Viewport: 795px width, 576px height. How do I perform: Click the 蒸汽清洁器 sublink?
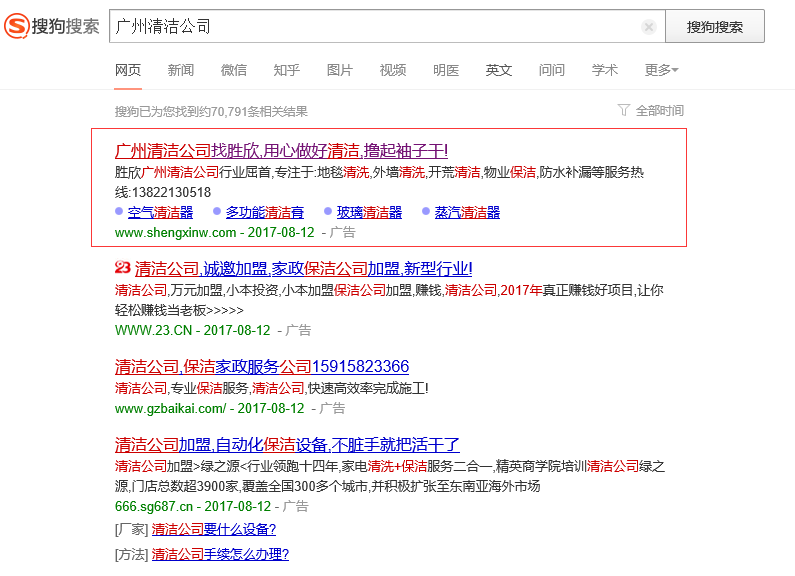[467, 212]
